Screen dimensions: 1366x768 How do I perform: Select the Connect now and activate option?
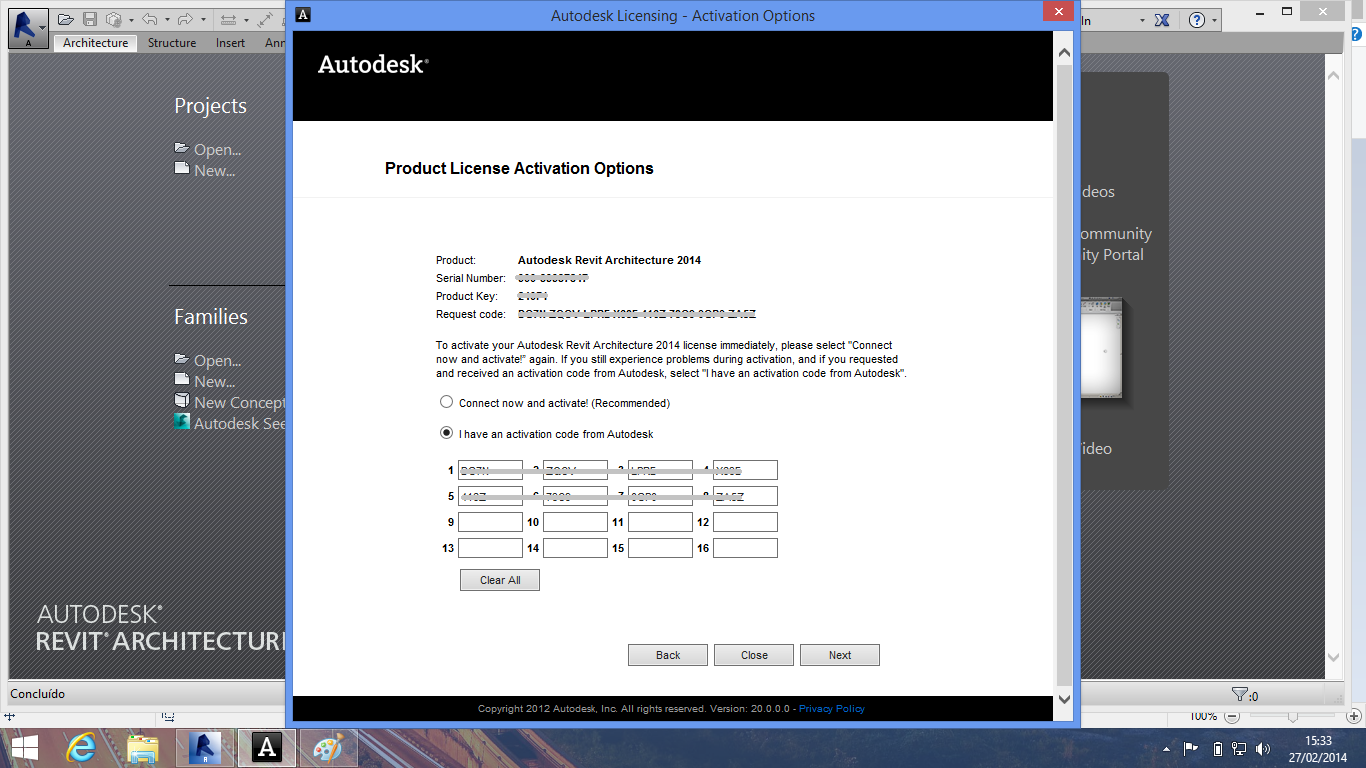pos(446,402)
